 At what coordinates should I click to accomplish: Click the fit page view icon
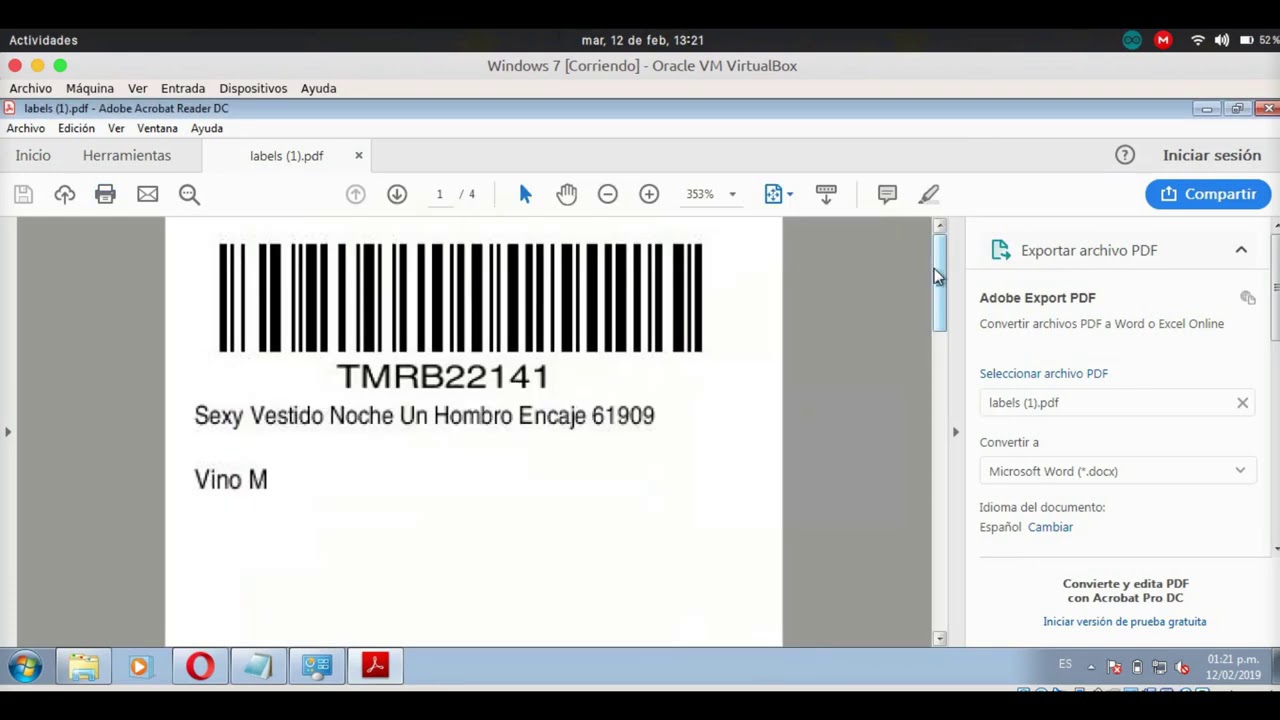772,194
